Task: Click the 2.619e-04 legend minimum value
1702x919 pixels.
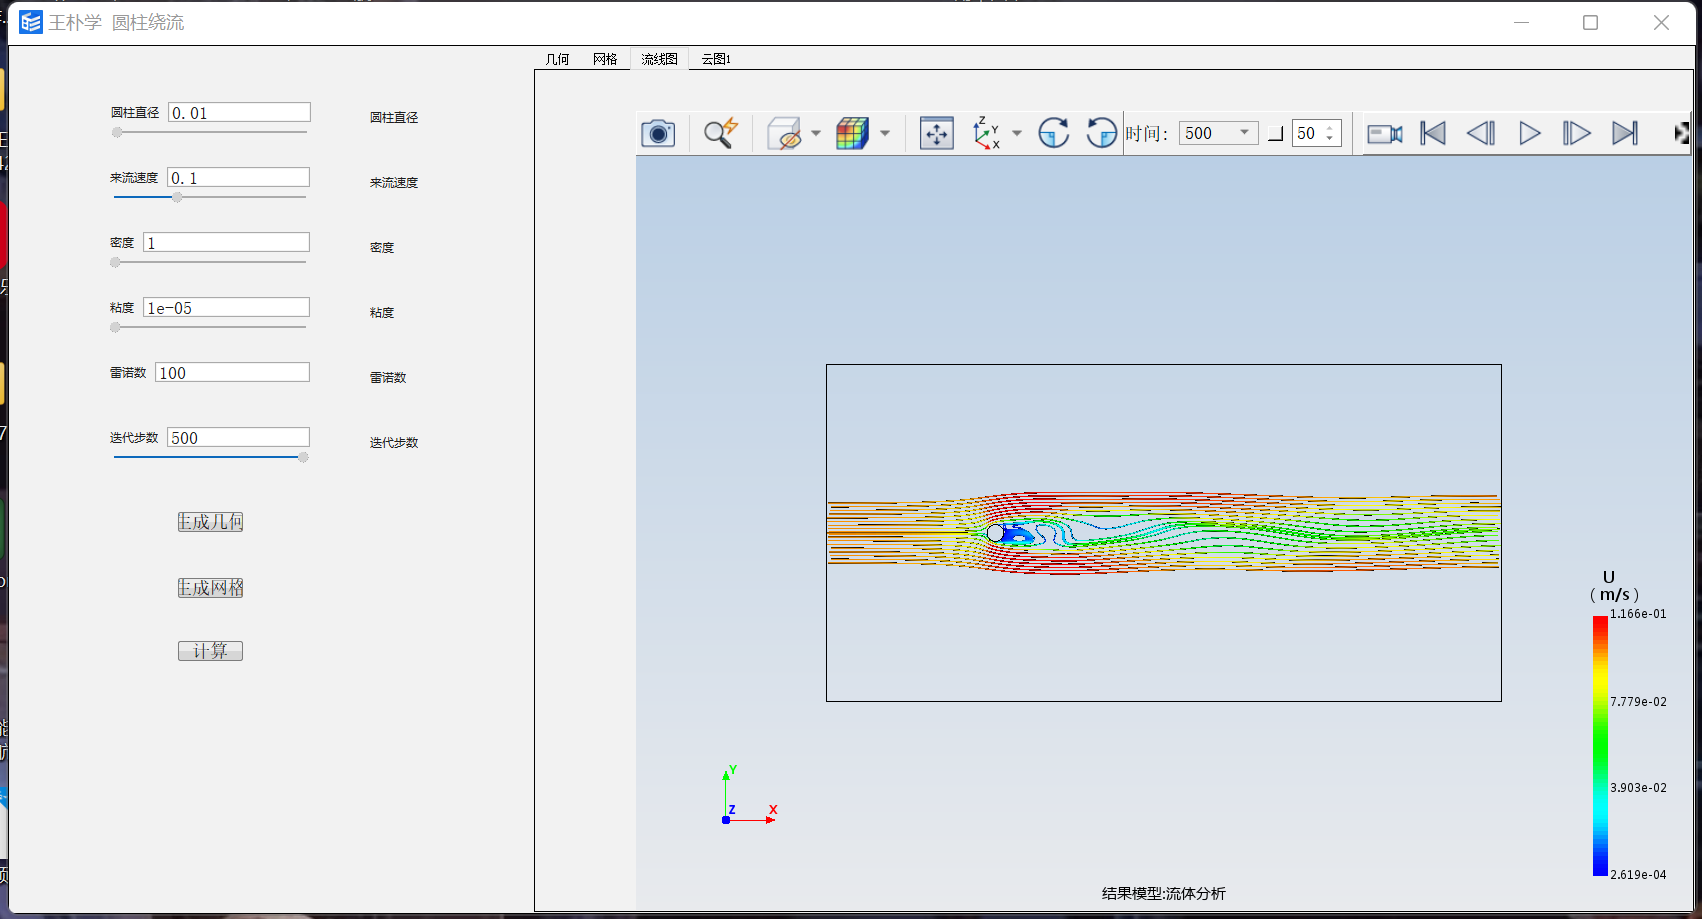Action: pyautogui.click(x=1638, y=875)
